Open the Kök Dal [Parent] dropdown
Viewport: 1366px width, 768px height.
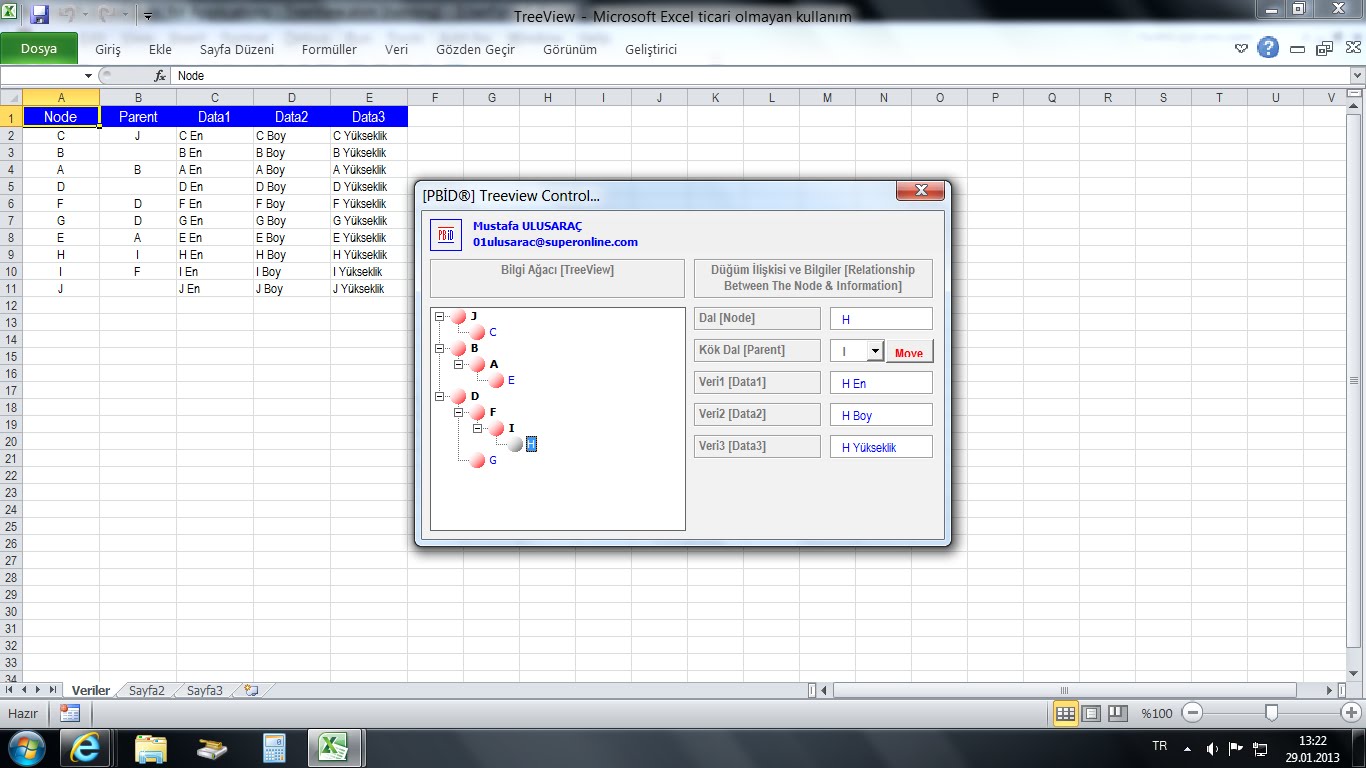(x=873, y=350)
